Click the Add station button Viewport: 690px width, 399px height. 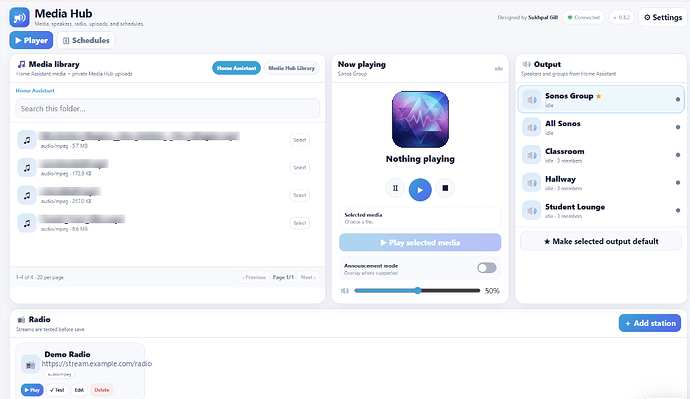coord(650,323)
